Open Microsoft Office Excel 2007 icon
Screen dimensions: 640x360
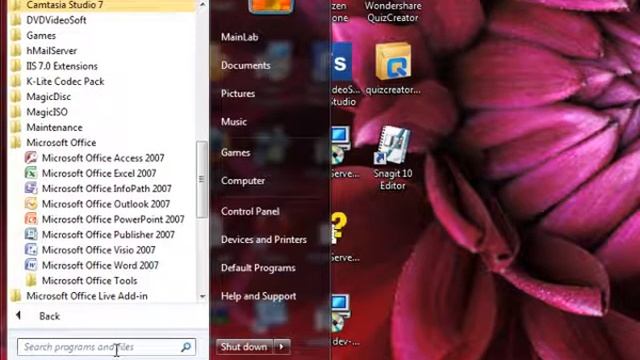[31, 173]
